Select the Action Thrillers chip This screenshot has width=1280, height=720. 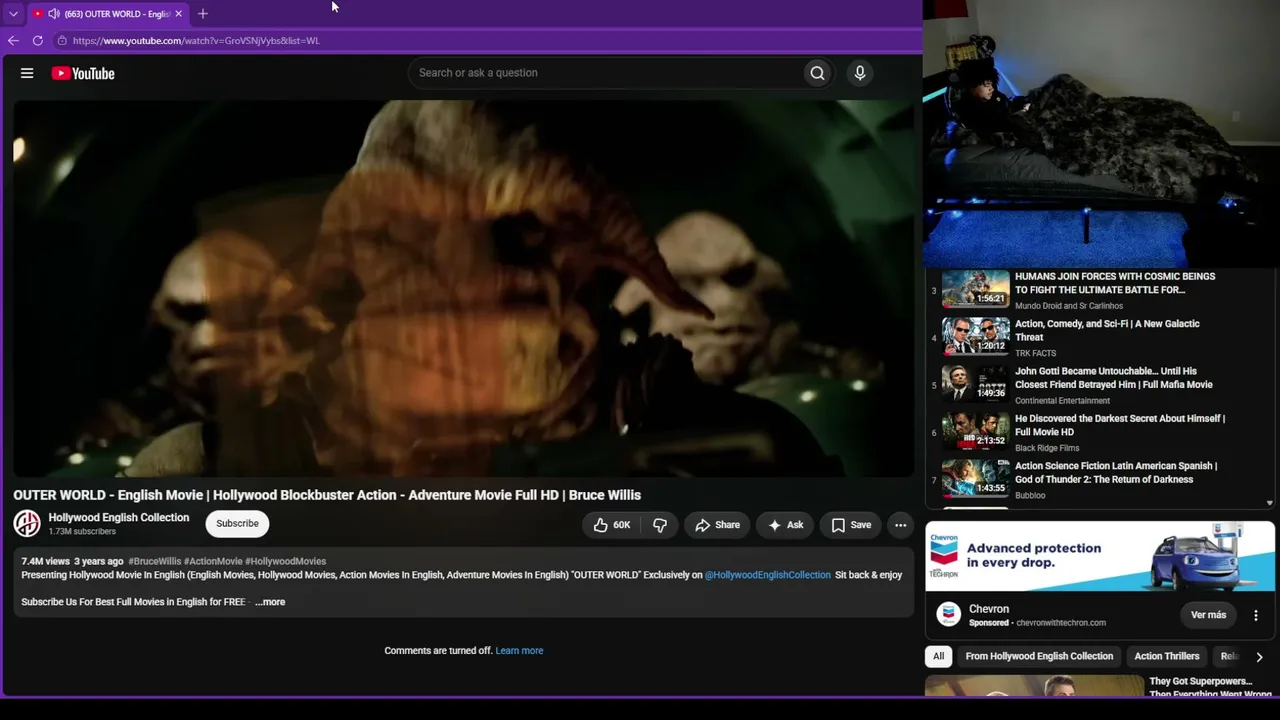[x=1166, y=656]
